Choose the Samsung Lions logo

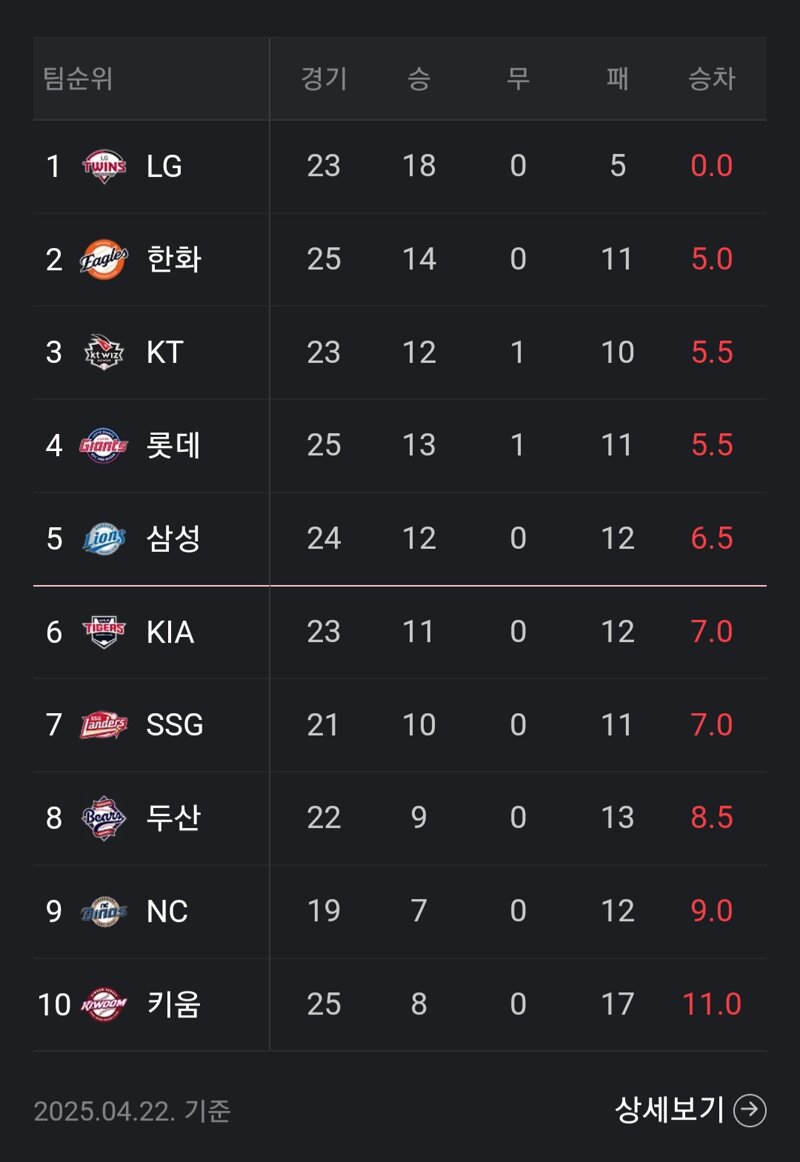[x=104, y=539]
